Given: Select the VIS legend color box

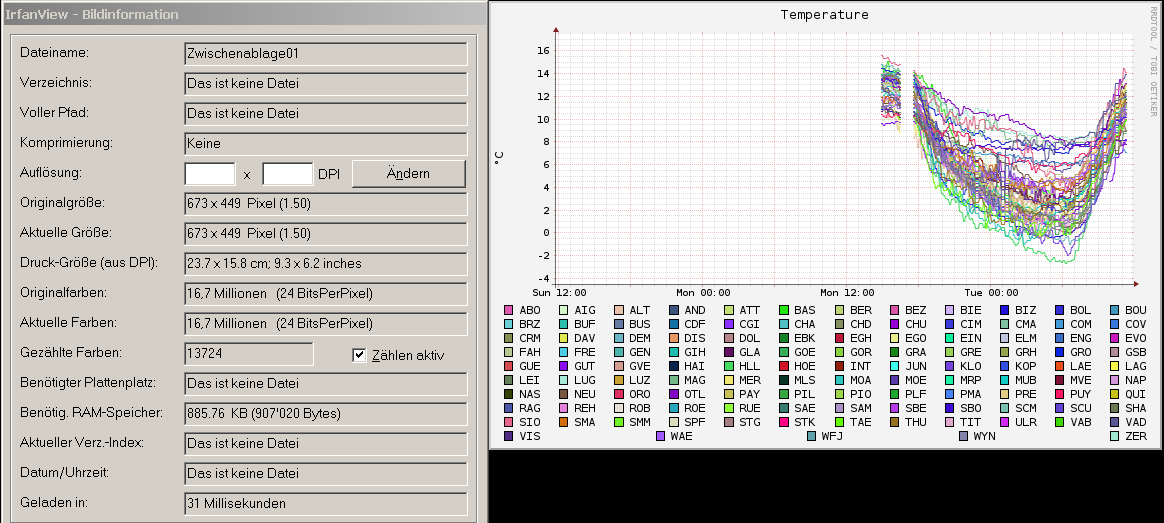Looking at the screenshot, I should (x=509, y=437).
